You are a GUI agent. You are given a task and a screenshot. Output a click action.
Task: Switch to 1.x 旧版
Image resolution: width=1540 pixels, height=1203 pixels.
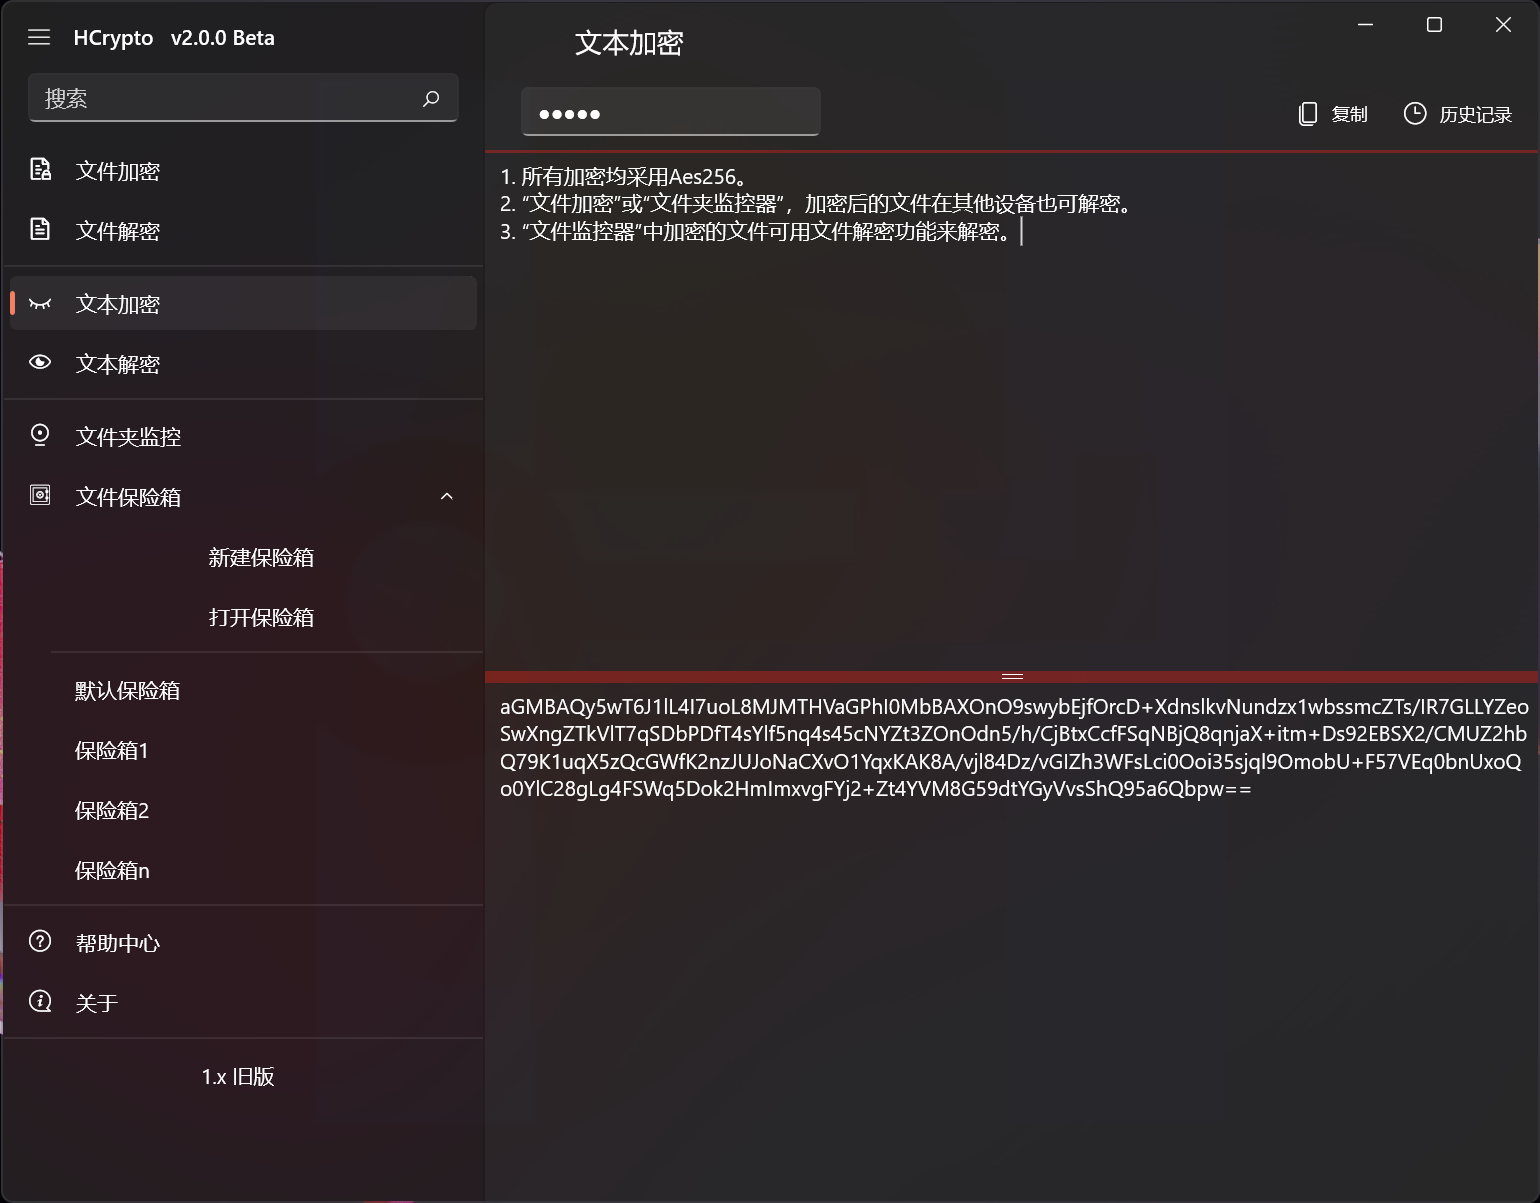coord(238,1076)
